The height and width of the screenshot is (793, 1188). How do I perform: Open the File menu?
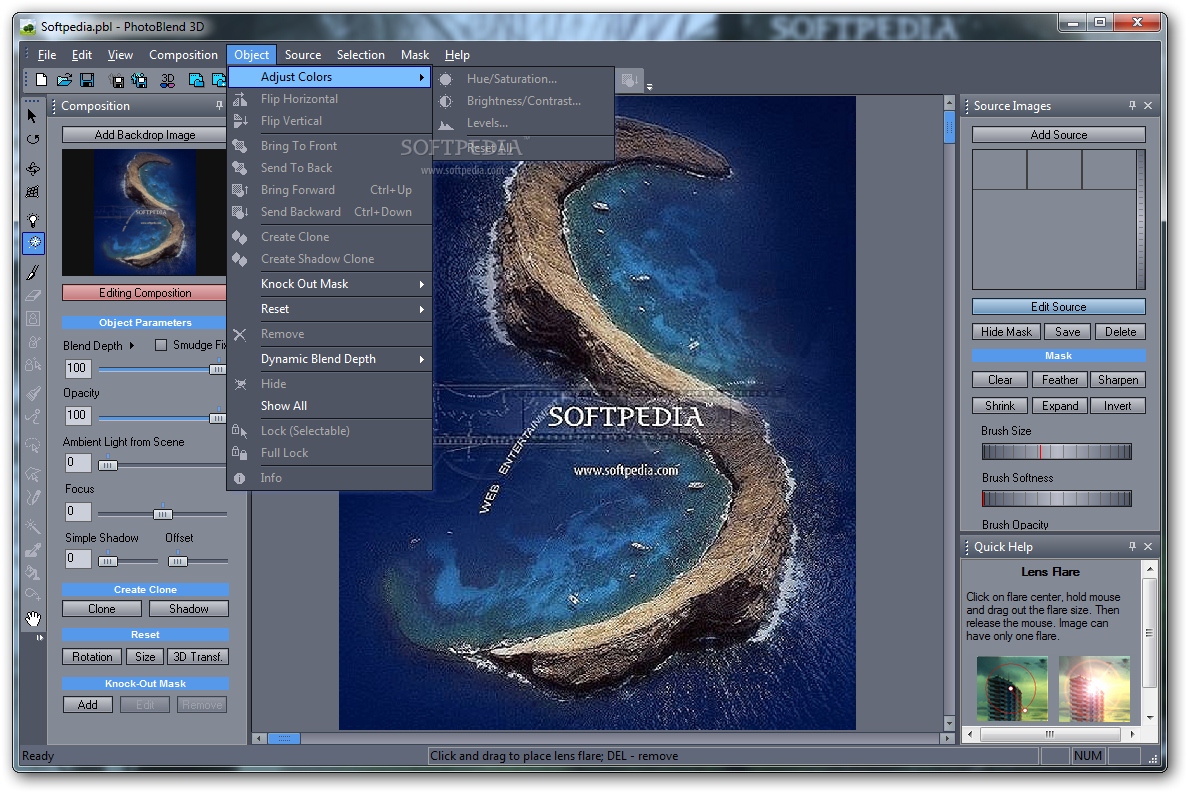click(x=47, y=55)
